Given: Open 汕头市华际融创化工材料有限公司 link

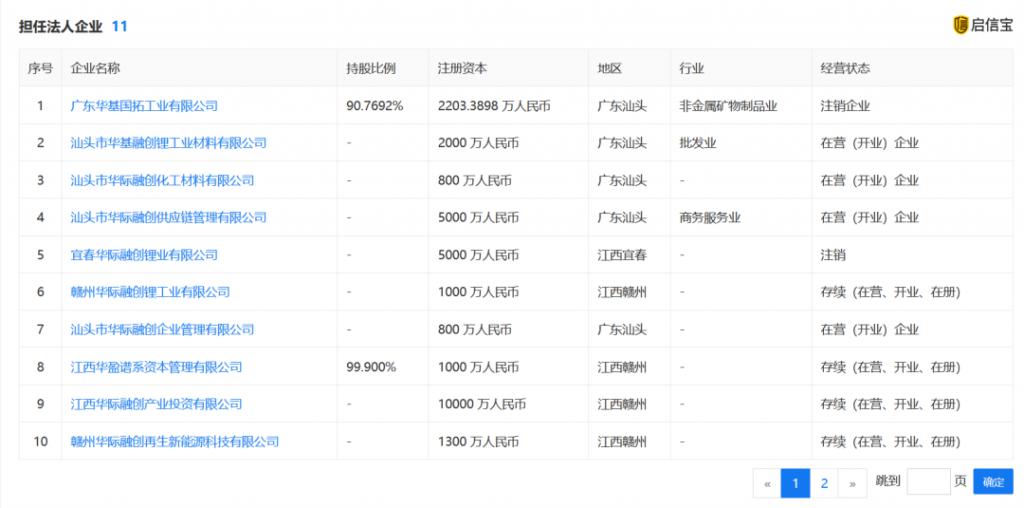Looking at the screenshot, I should 162,180.
